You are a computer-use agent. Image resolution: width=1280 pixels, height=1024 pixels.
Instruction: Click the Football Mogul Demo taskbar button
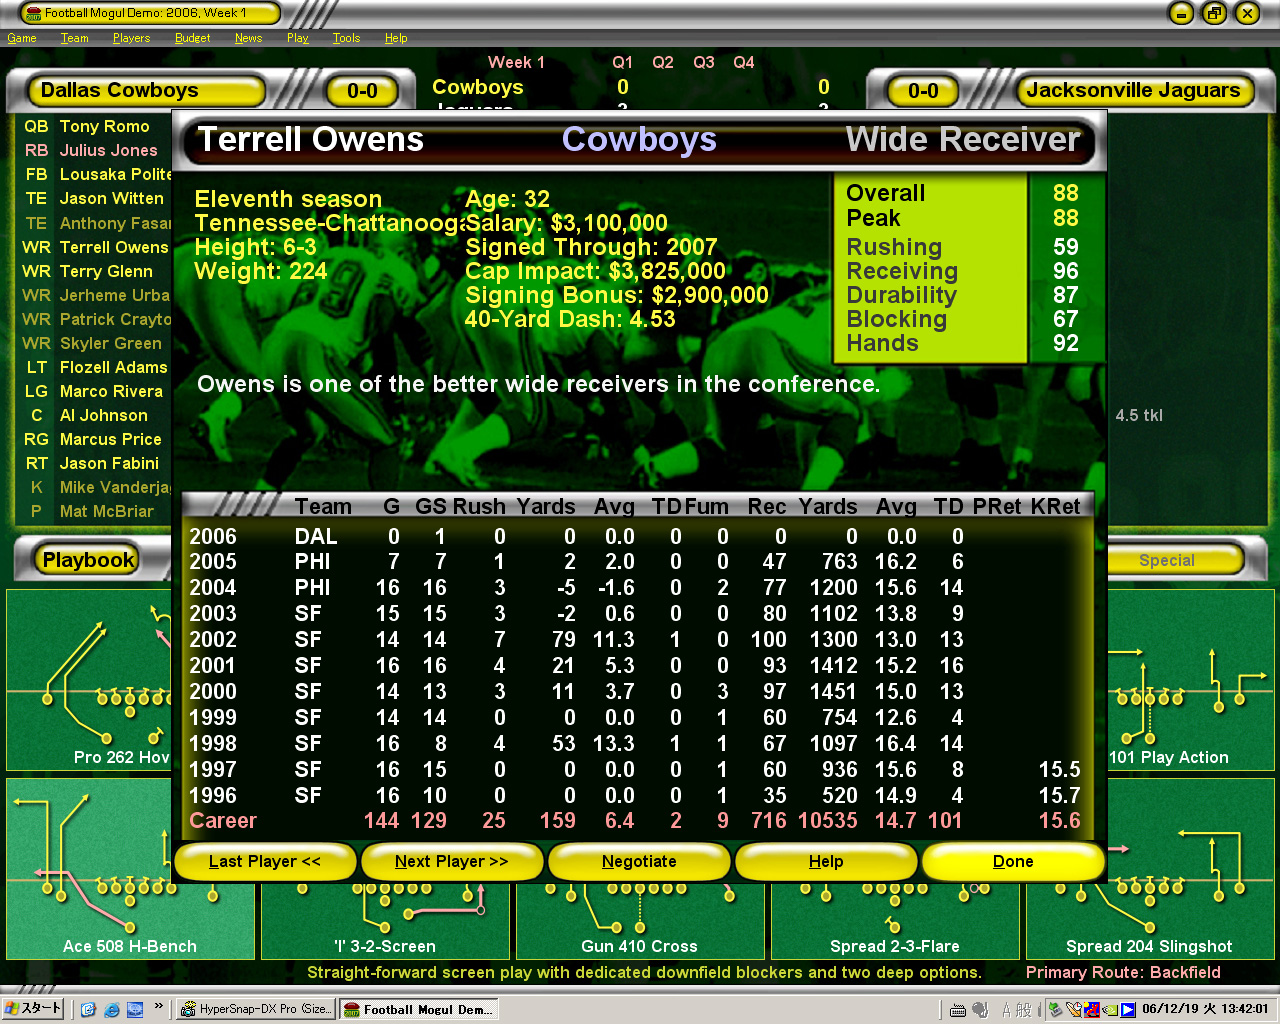point(418,1009)
